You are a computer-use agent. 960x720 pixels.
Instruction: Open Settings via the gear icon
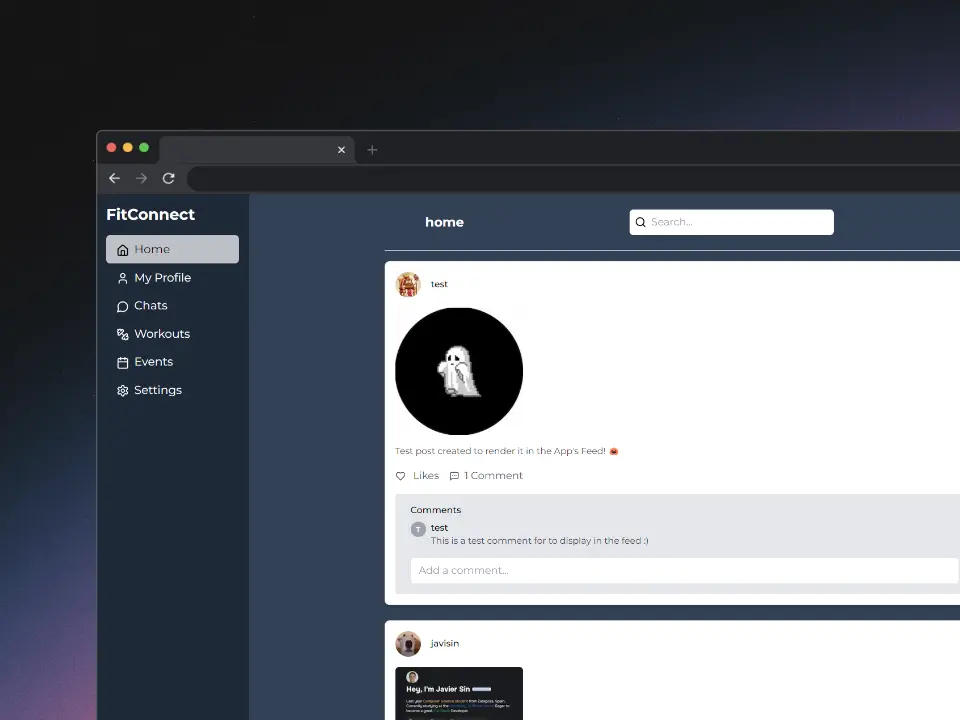tap(122, 390)
